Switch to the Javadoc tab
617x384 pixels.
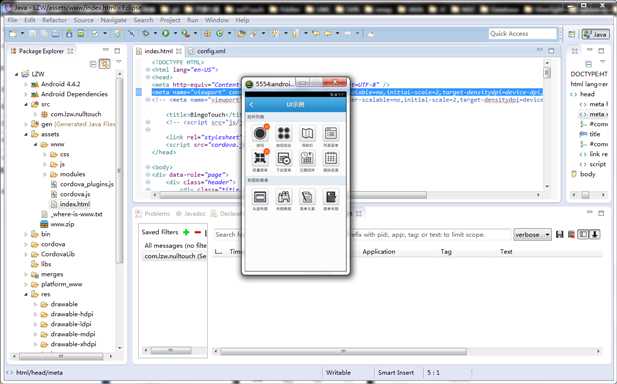click(x=190, y=214)
